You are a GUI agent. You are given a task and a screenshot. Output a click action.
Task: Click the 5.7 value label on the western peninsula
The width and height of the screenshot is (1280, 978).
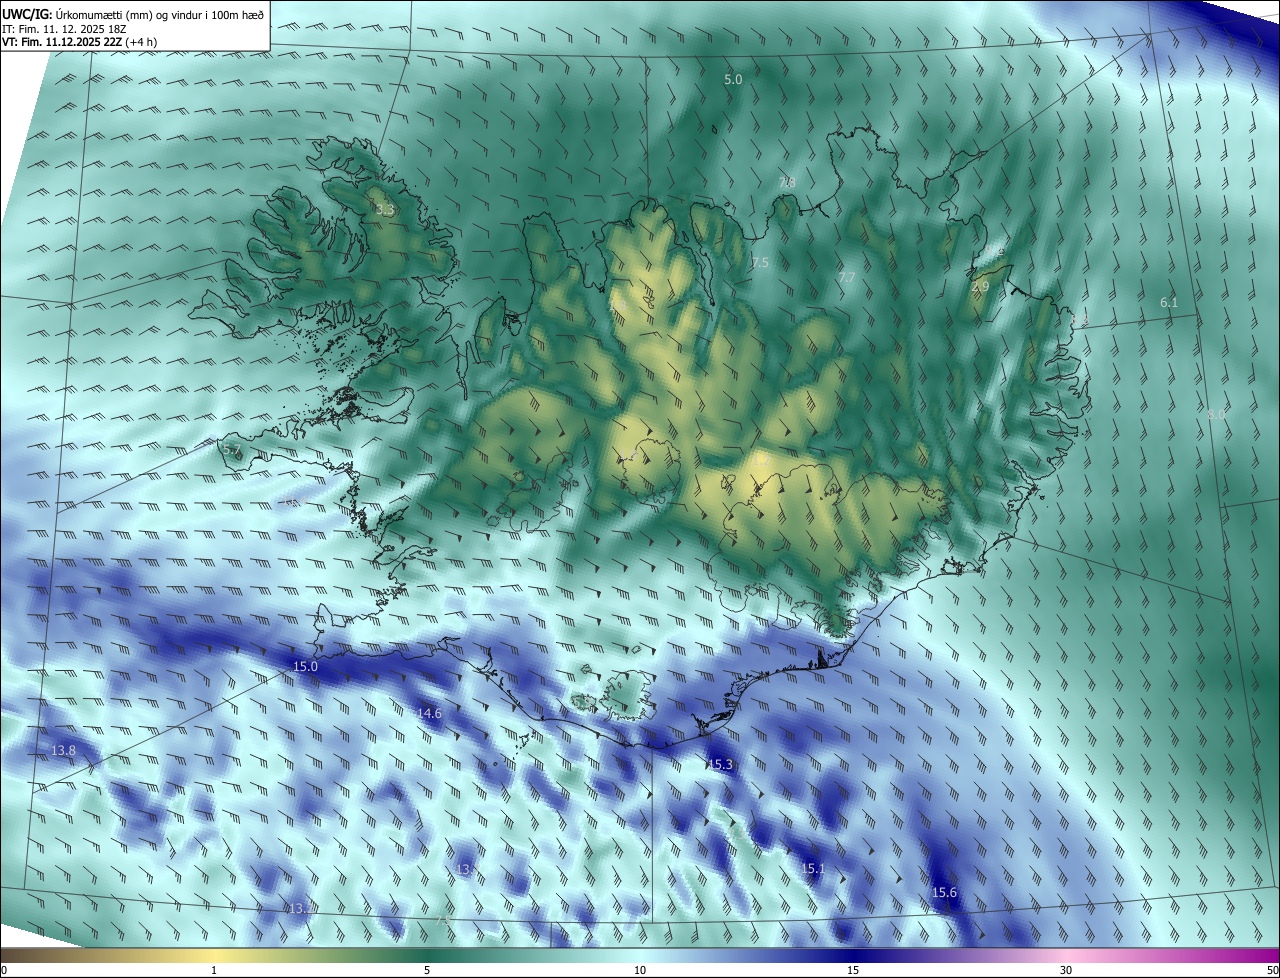click(231, 450)
